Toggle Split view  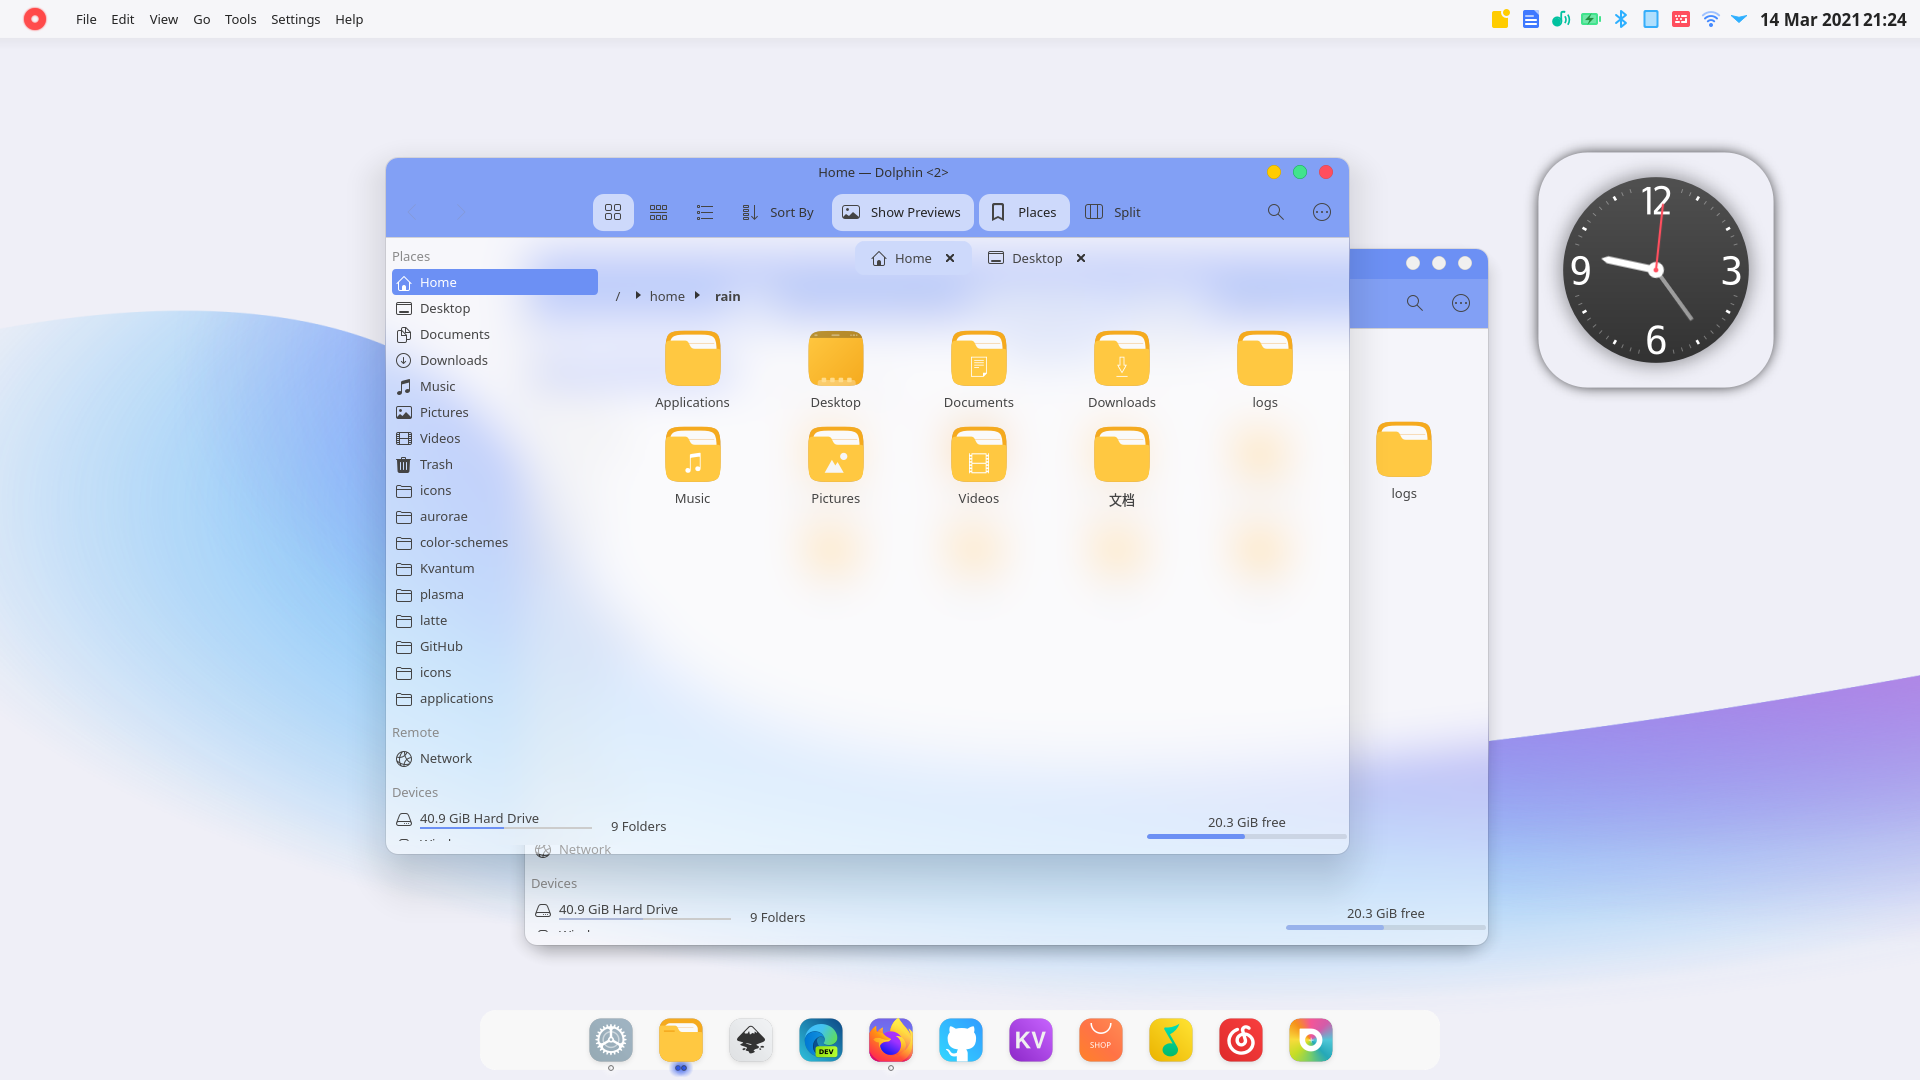pyautogui.click(x=1113, y=212)
